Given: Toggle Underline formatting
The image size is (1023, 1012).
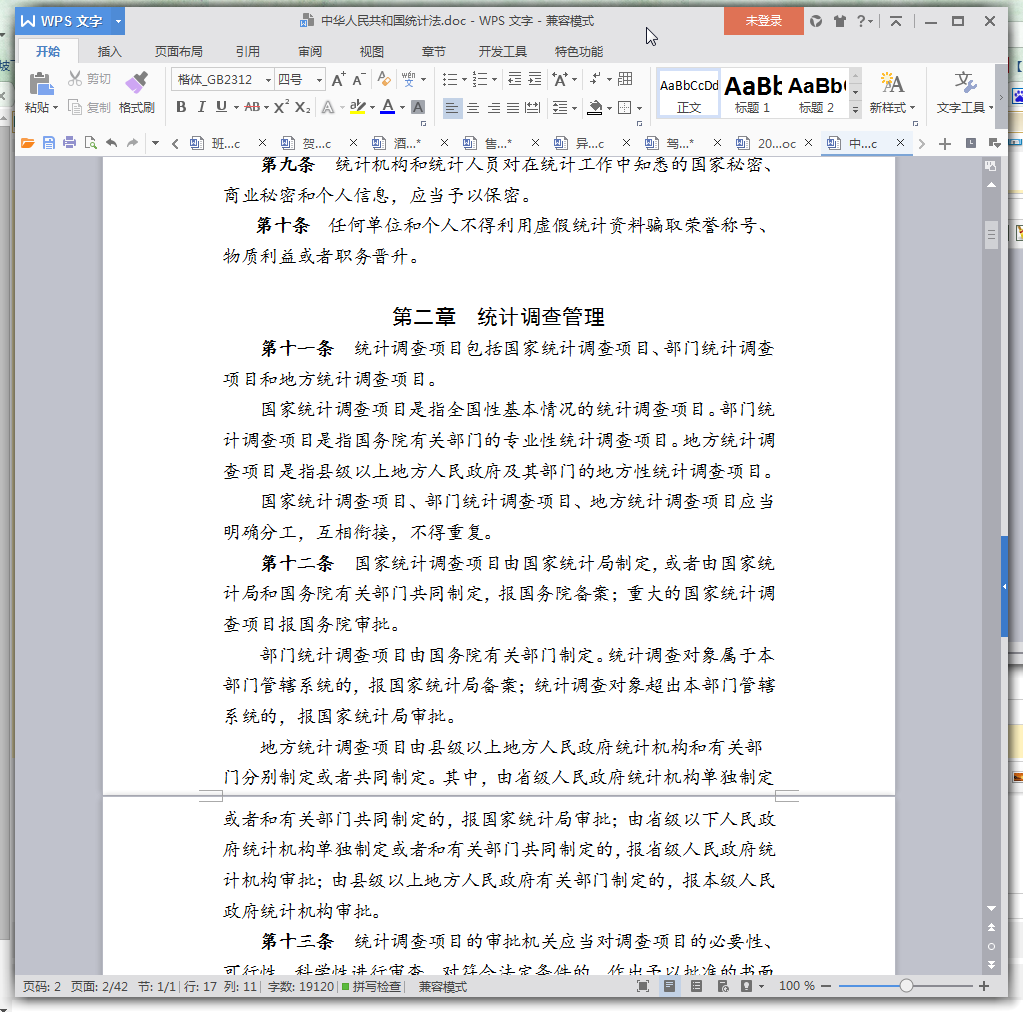Looking at the screenshot, I should [221, 107].
